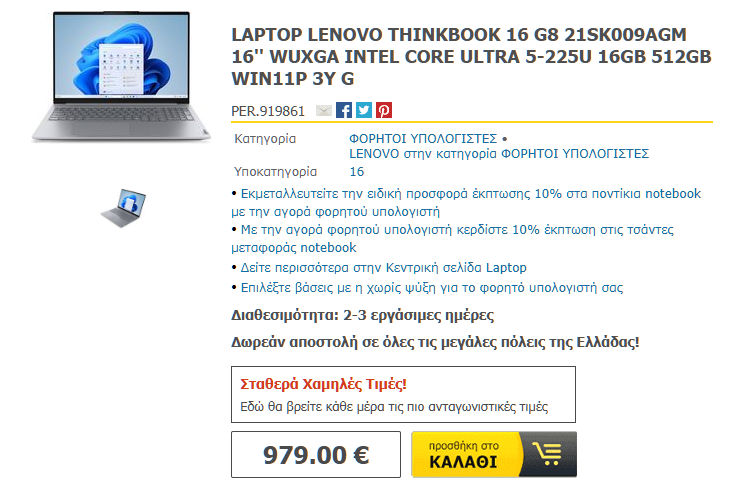
Task: Select the small angled laptop thumbnail
Action: point(123,208)
